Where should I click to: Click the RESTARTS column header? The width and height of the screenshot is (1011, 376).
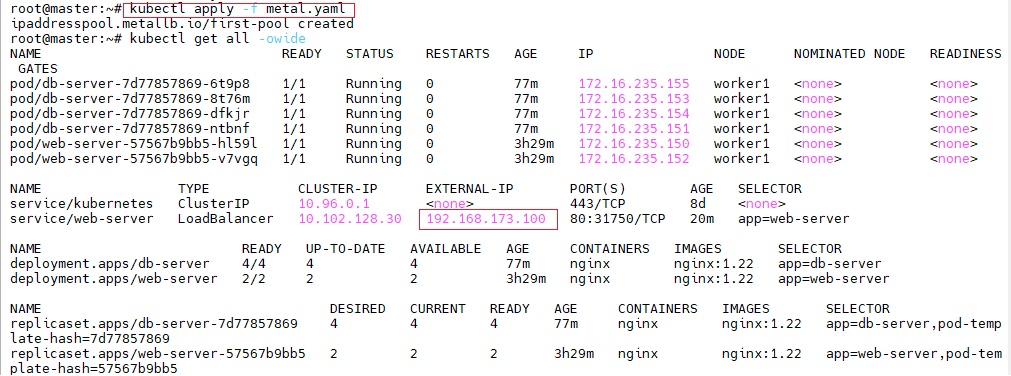[457, 54]
